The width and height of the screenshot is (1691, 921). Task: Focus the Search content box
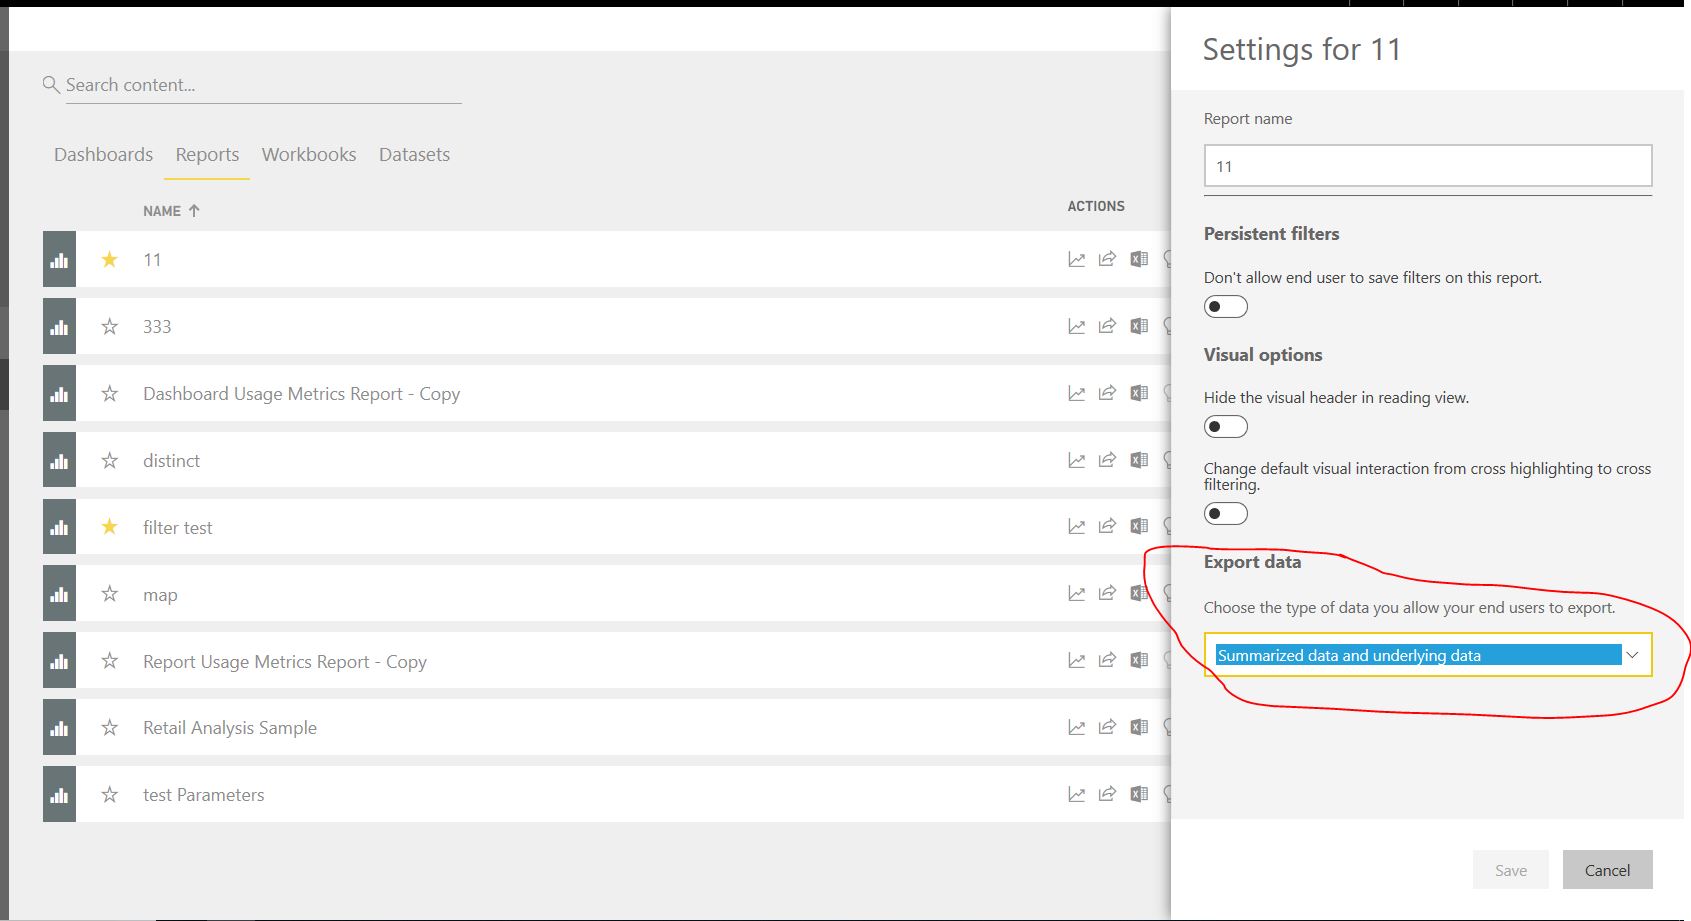pyautogui.click(x=263, y=85)
